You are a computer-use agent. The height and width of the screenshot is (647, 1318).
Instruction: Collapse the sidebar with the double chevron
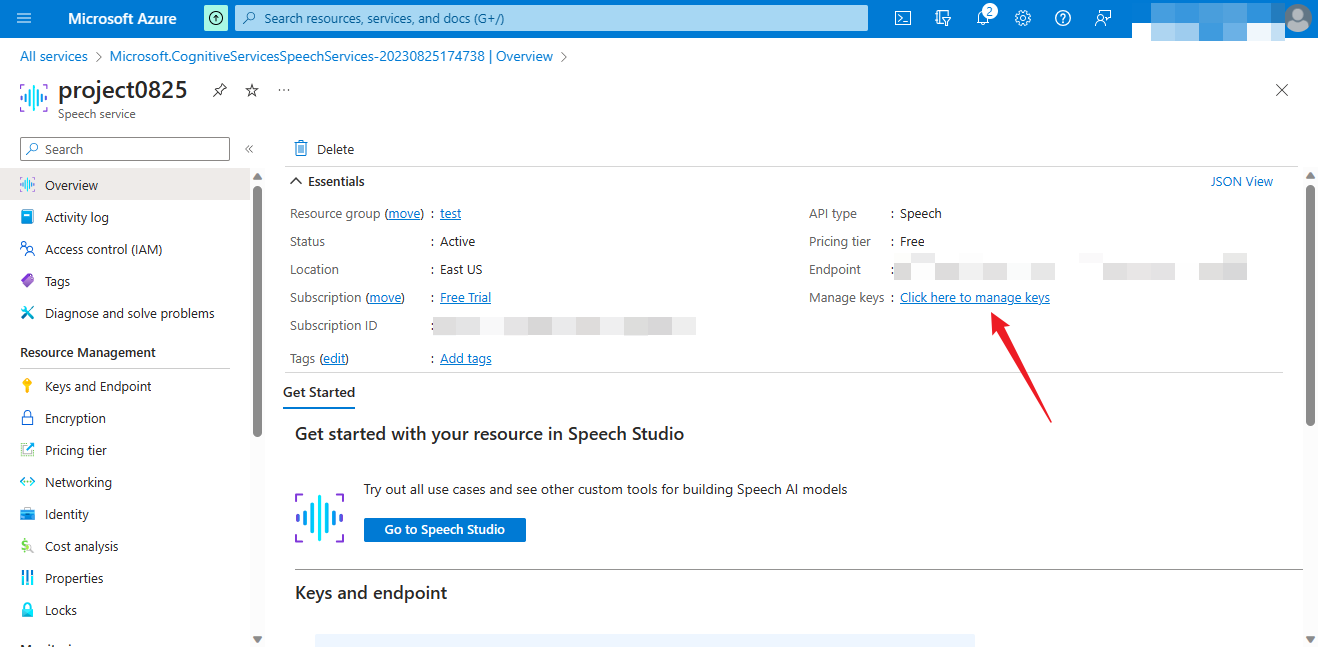(x=249, y=149)
